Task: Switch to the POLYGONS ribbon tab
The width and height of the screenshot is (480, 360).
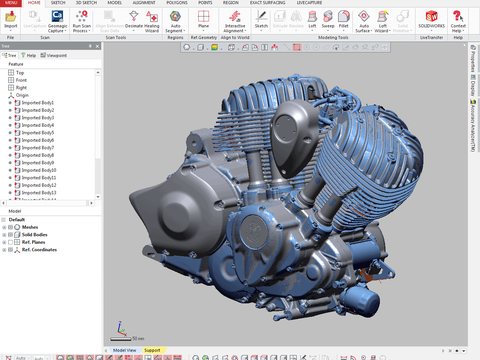Action: (x=177, y=3)
